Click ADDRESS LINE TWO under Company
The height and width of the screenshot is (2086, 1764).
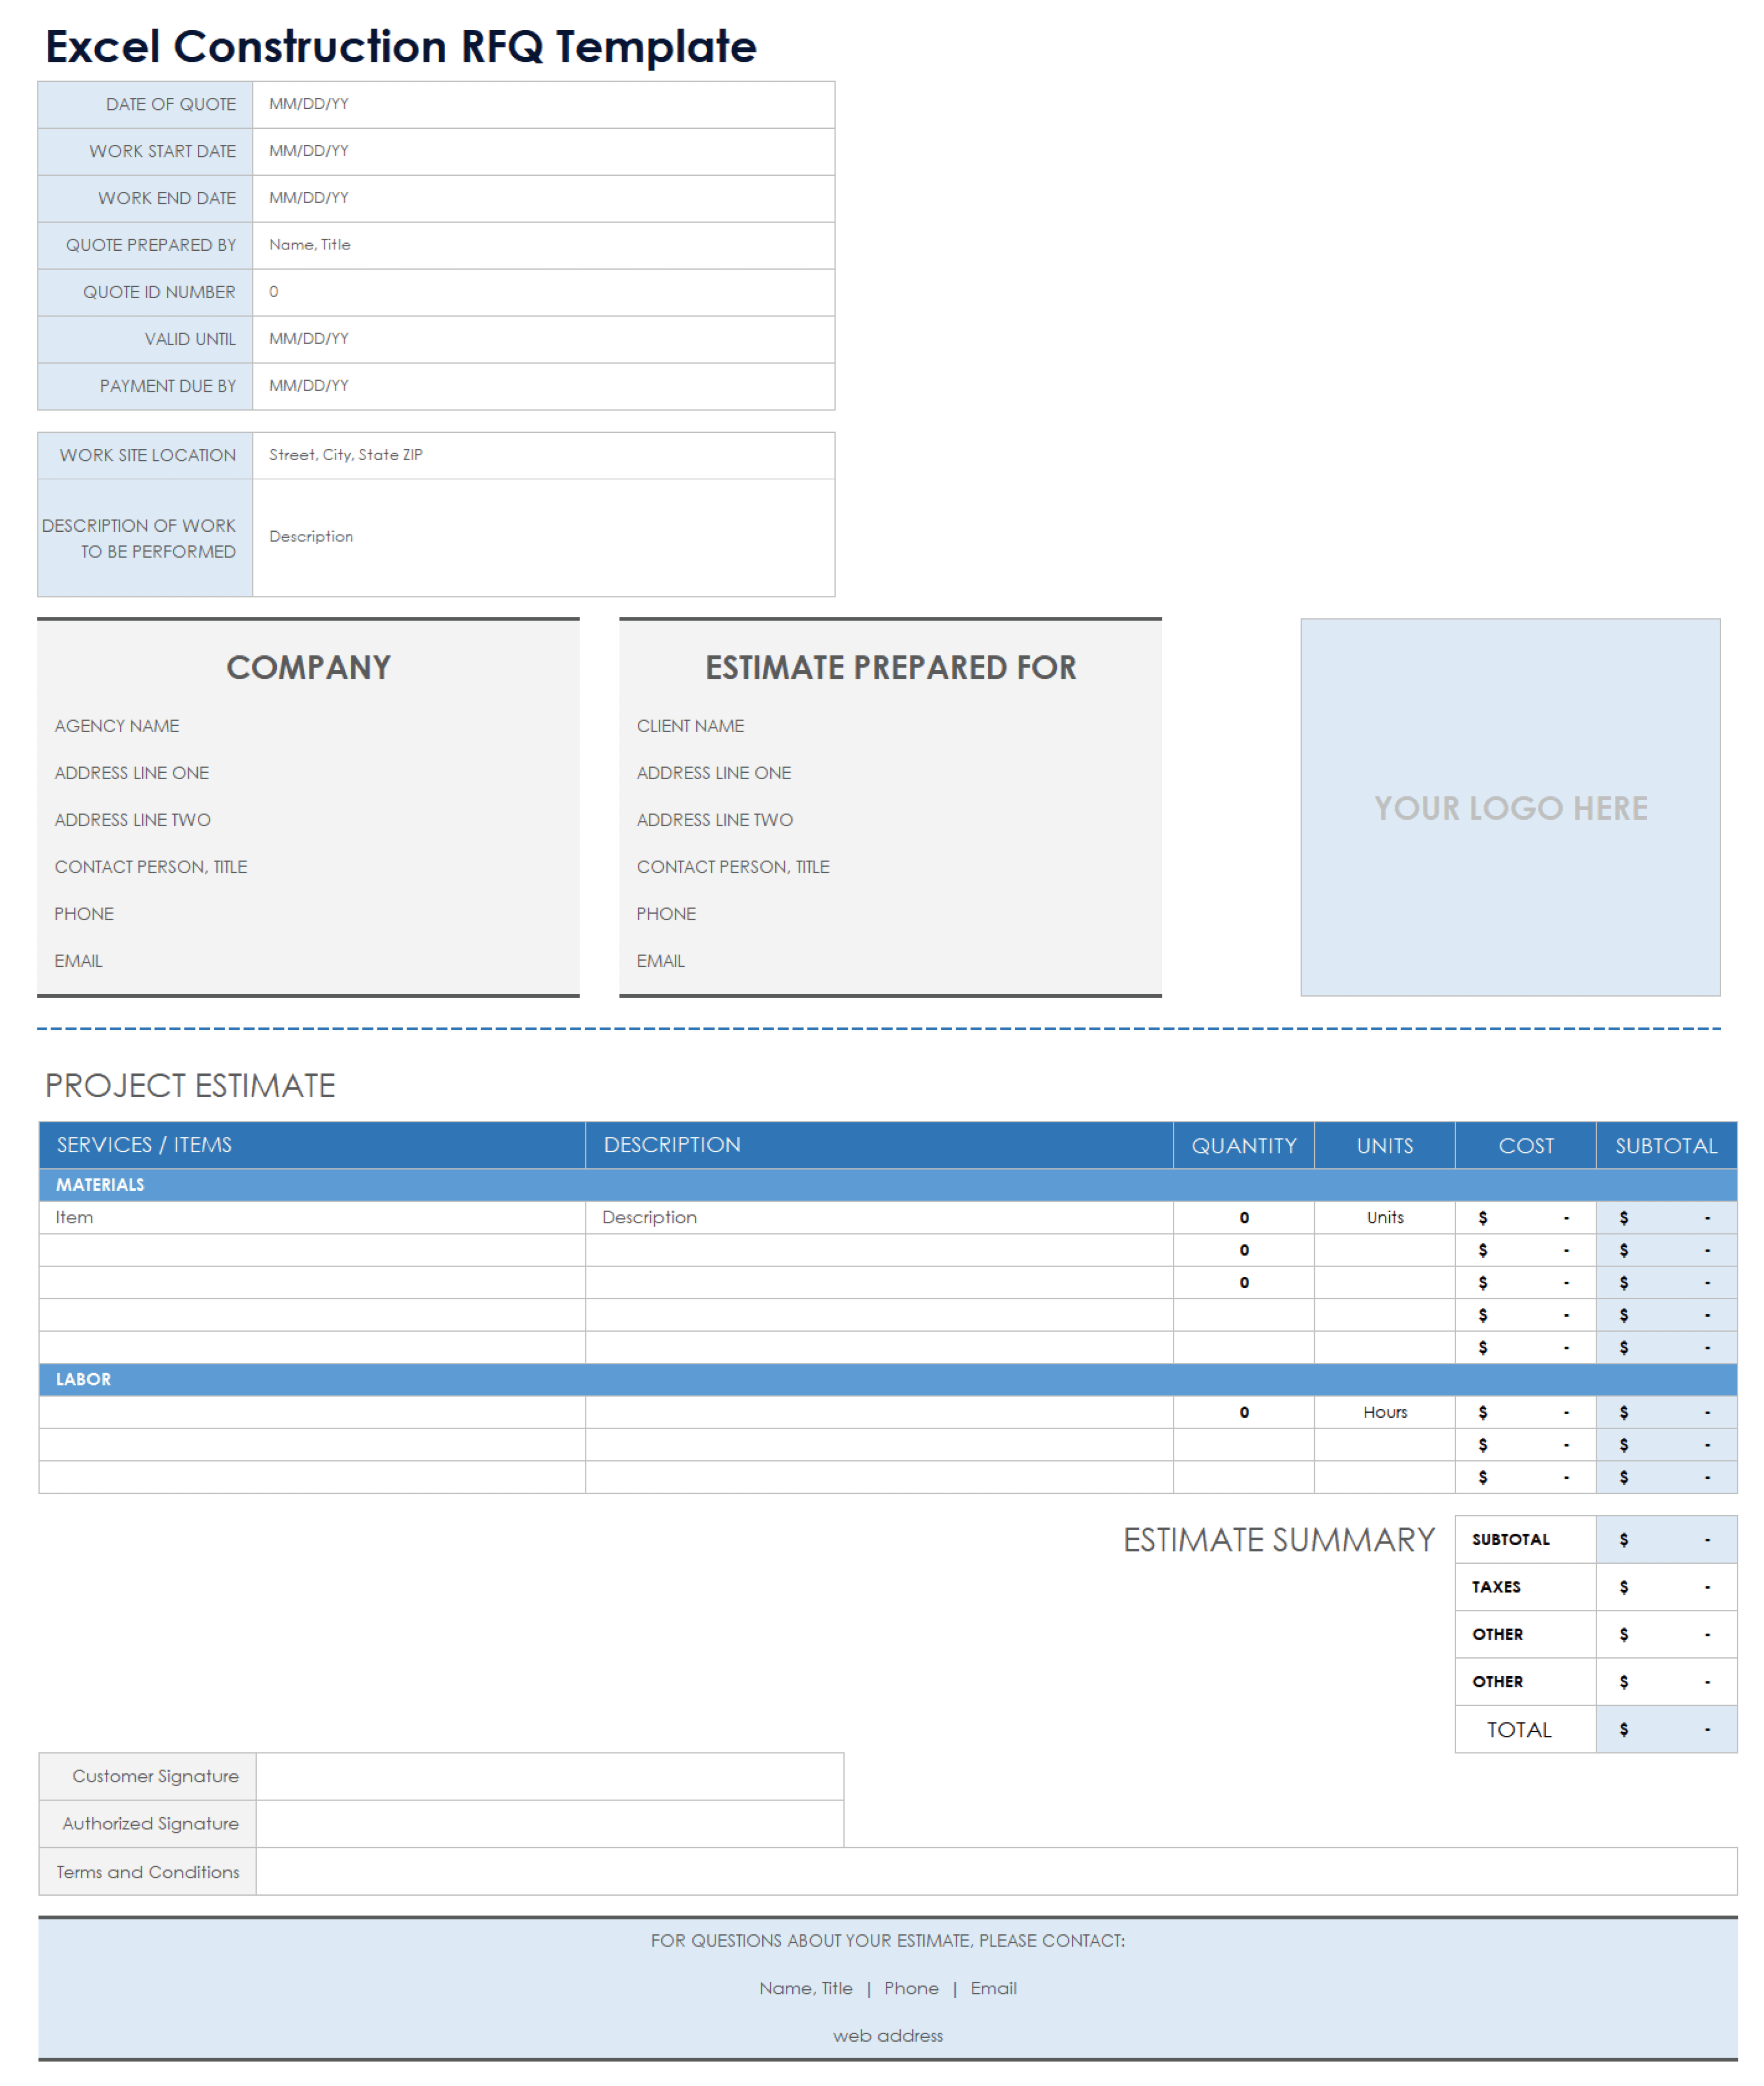click(x=133, y=820)
